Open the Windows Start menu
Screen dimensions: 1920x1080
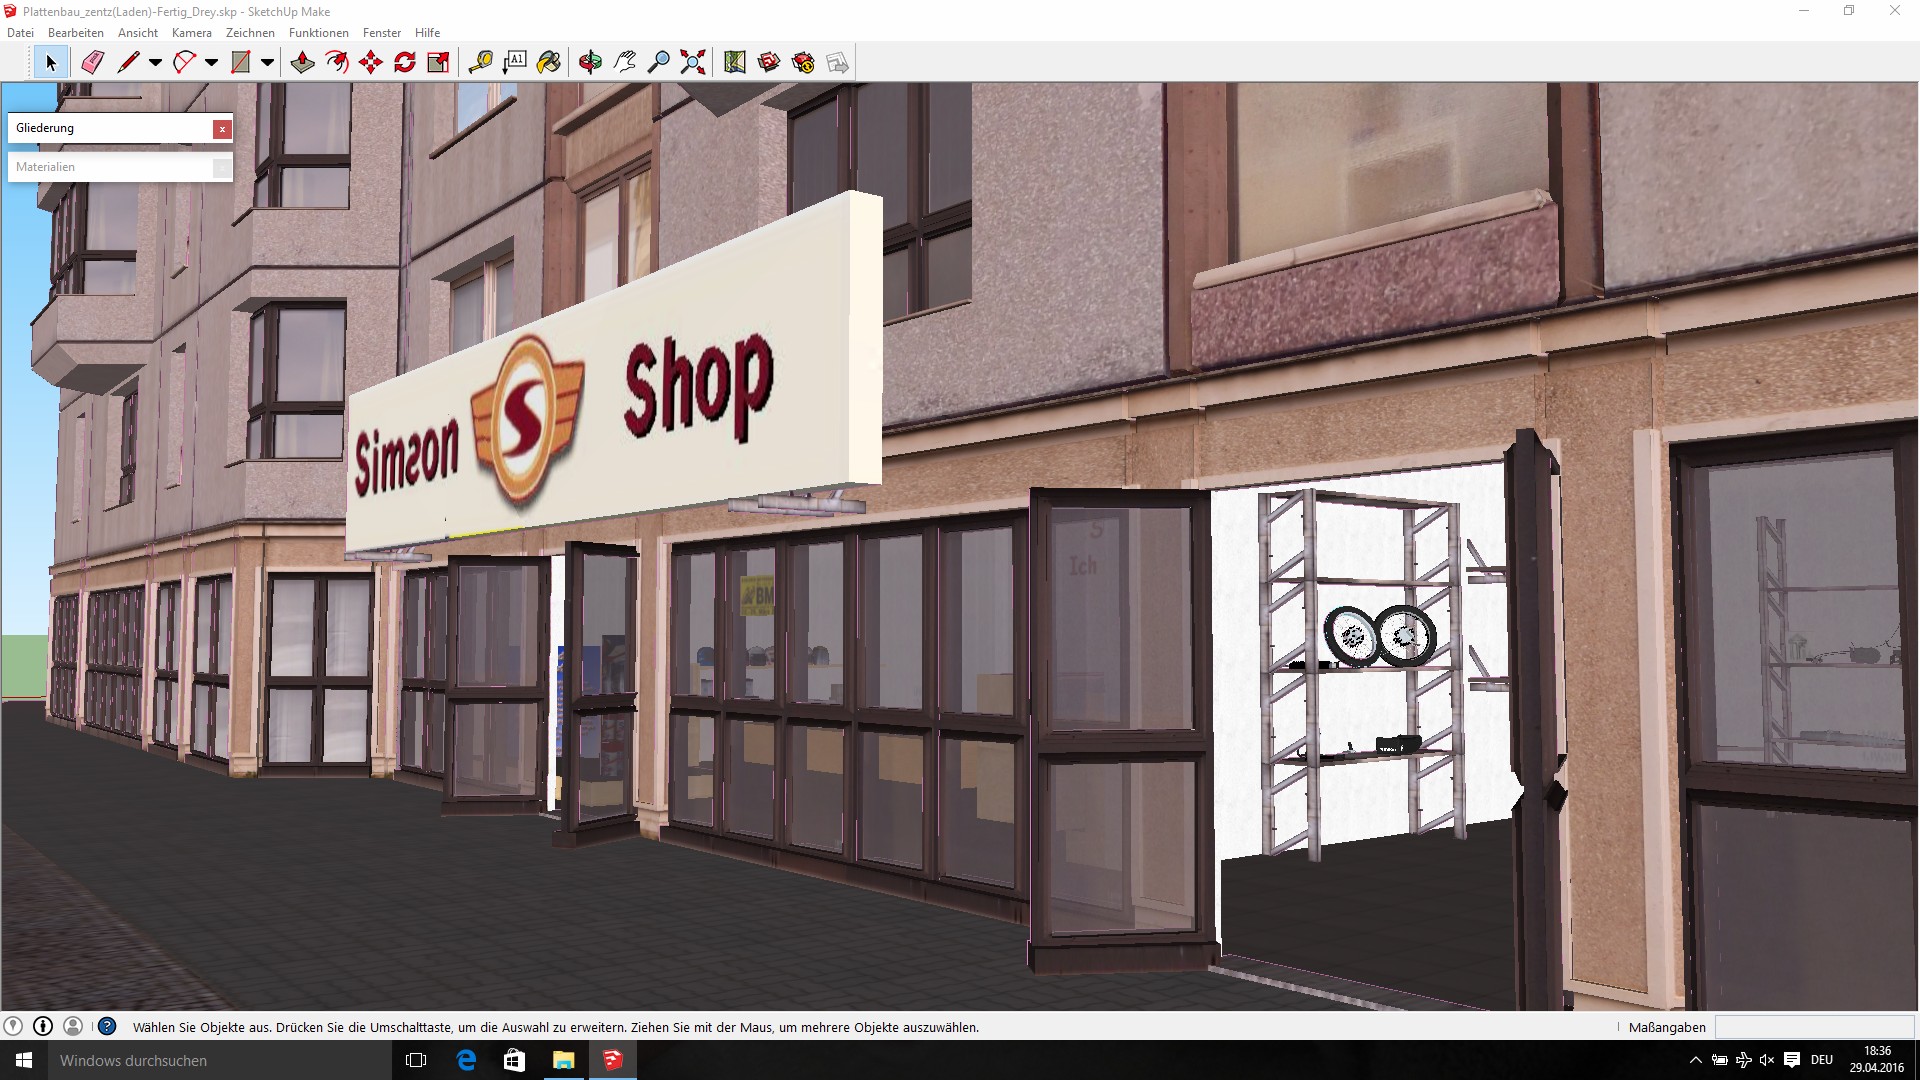(x=24, y=1060)
